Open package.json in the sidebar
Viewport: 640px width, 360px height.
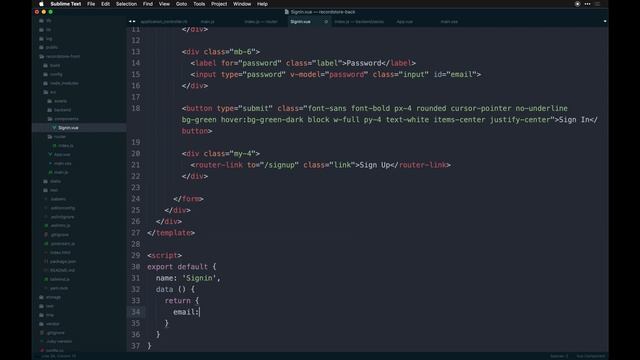point(63,261)
